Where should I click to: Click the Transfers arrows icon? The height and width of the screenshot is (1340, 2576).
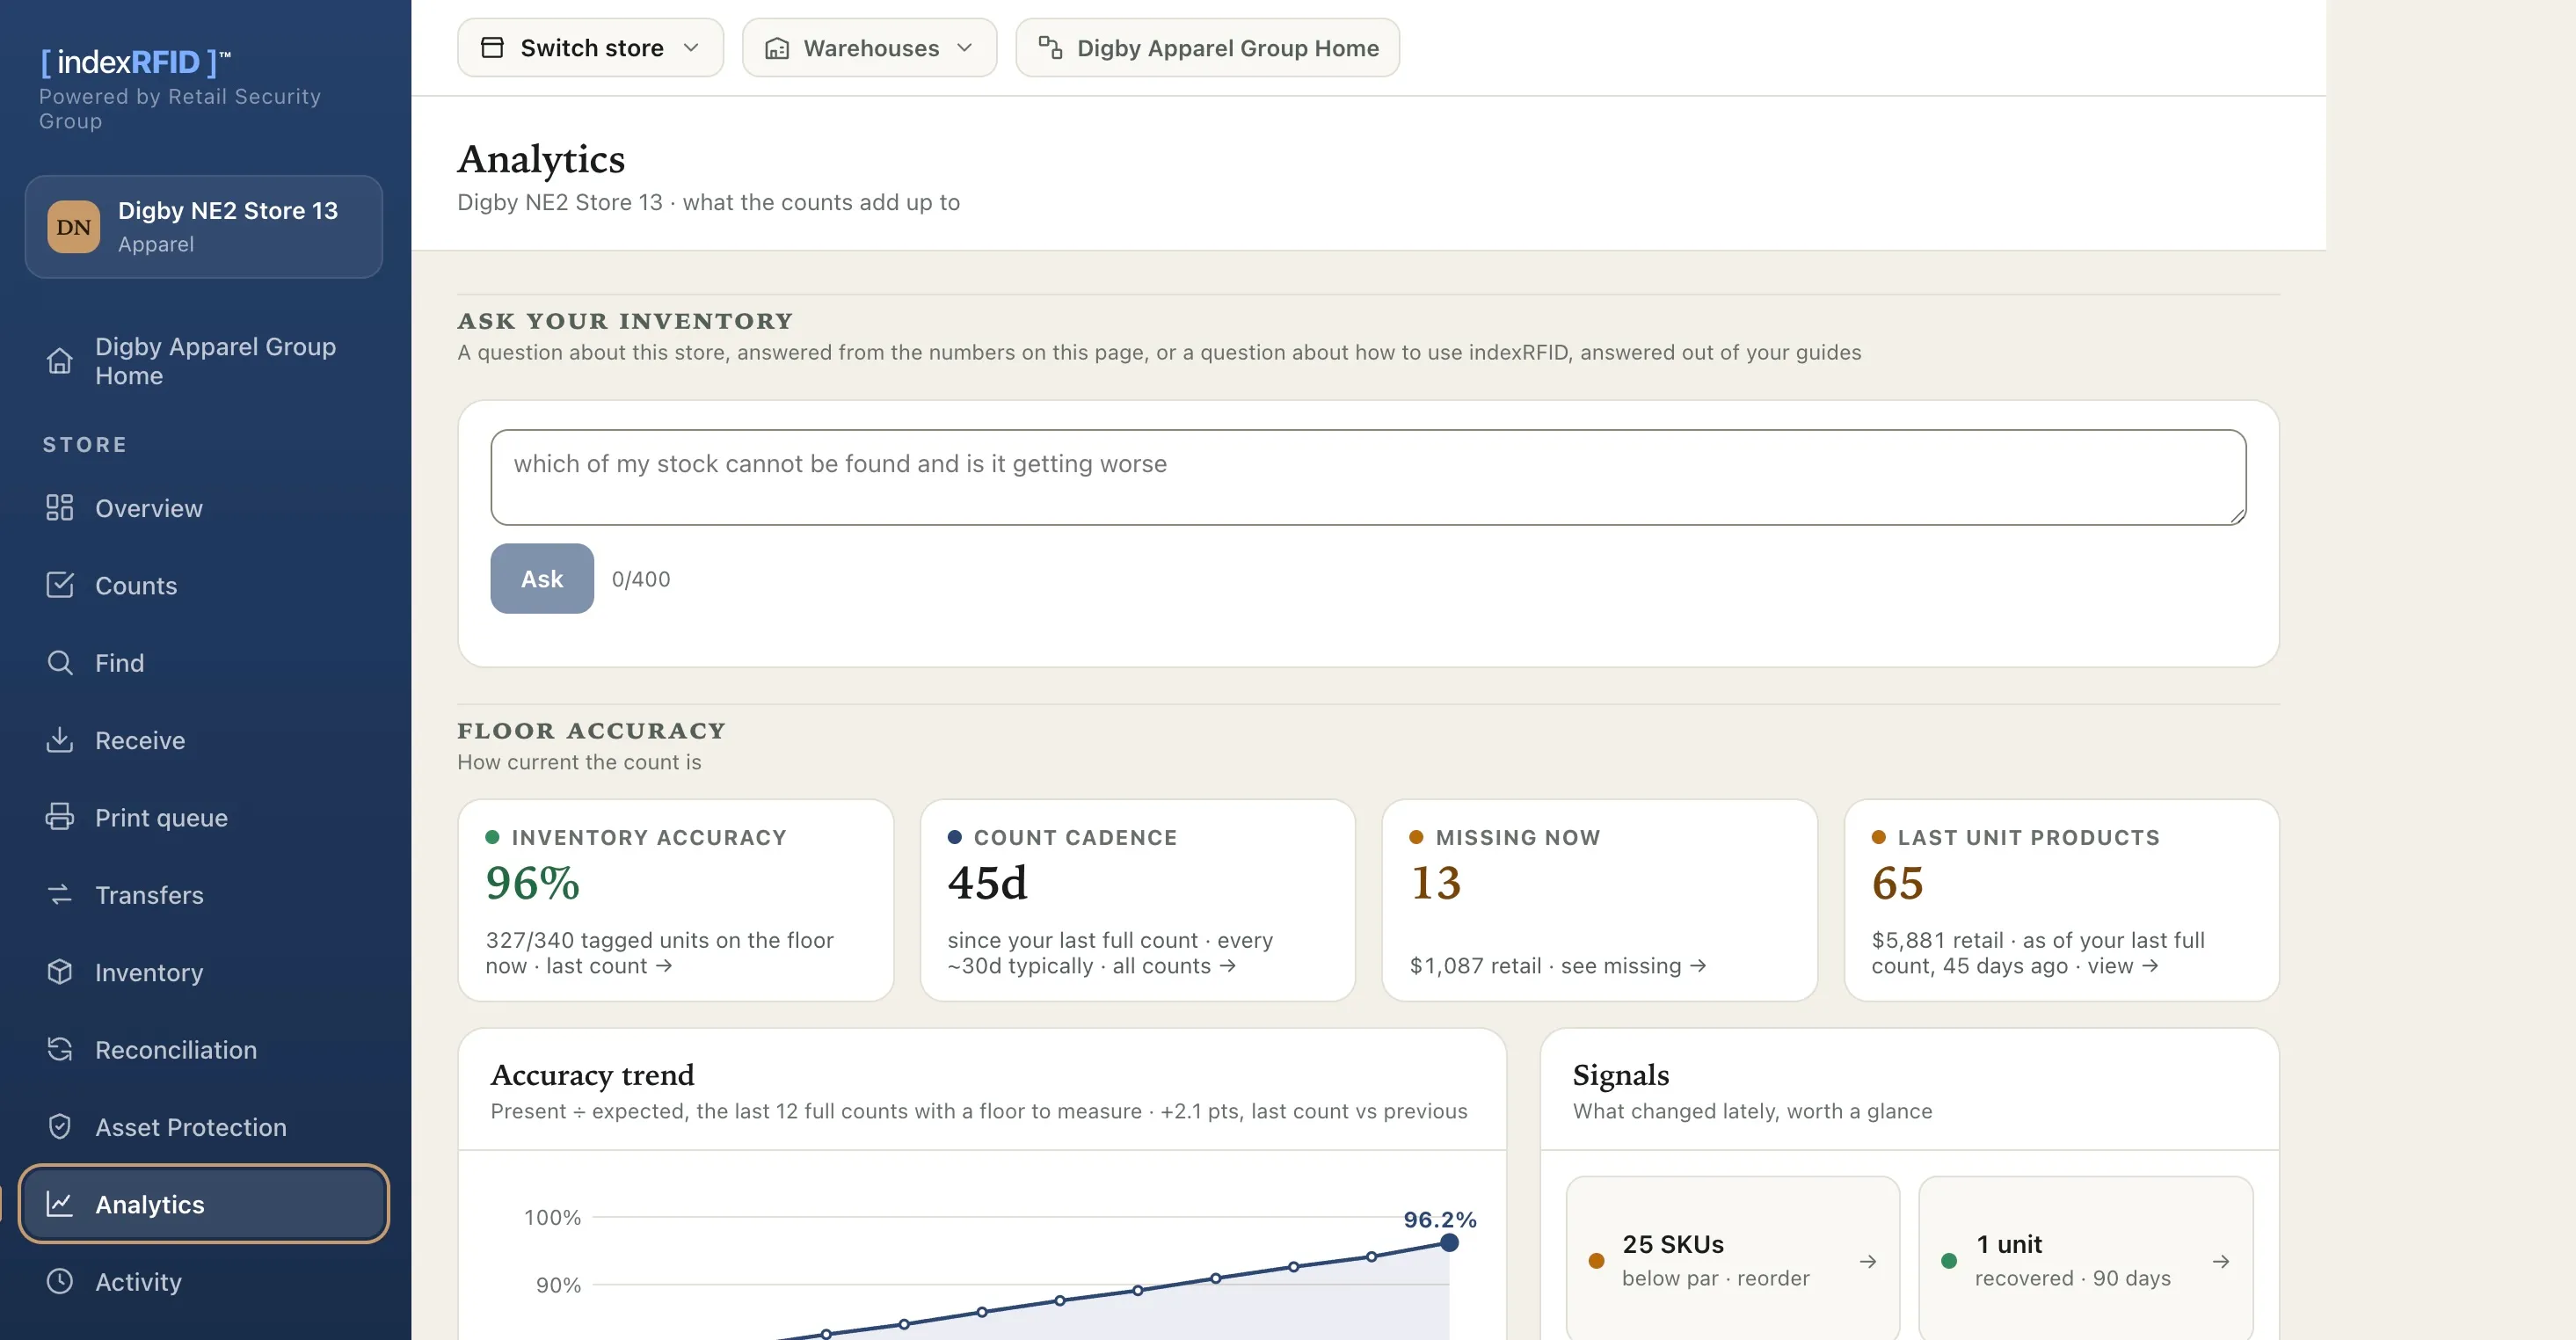point(60,895)
